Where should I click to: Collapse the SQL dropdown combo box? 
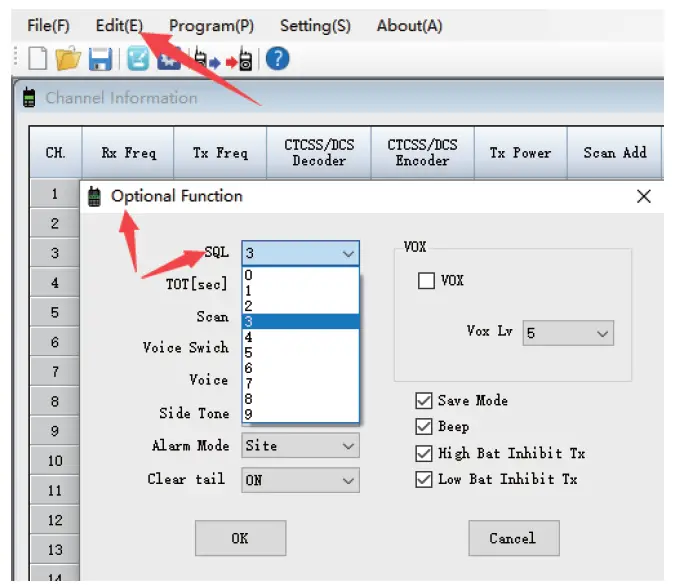point(300,253)
